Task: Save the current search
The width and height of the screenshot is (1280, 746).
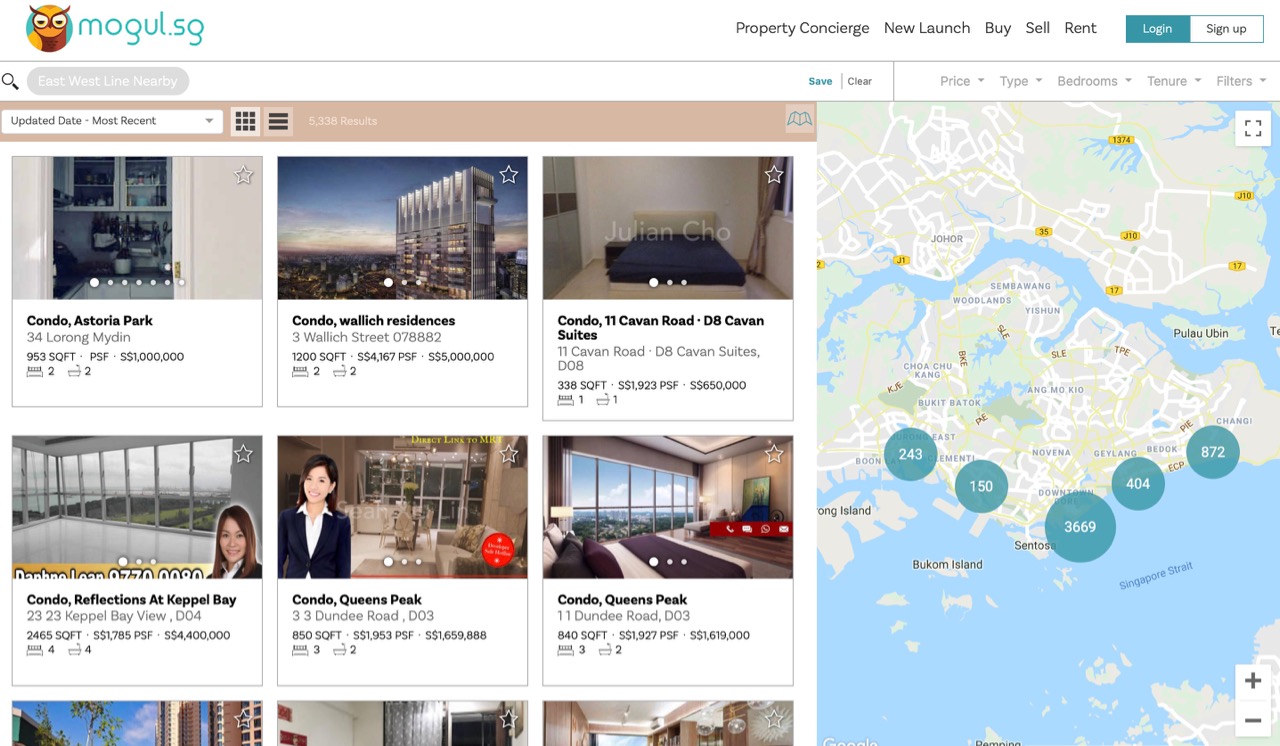Action: point(820,81)
